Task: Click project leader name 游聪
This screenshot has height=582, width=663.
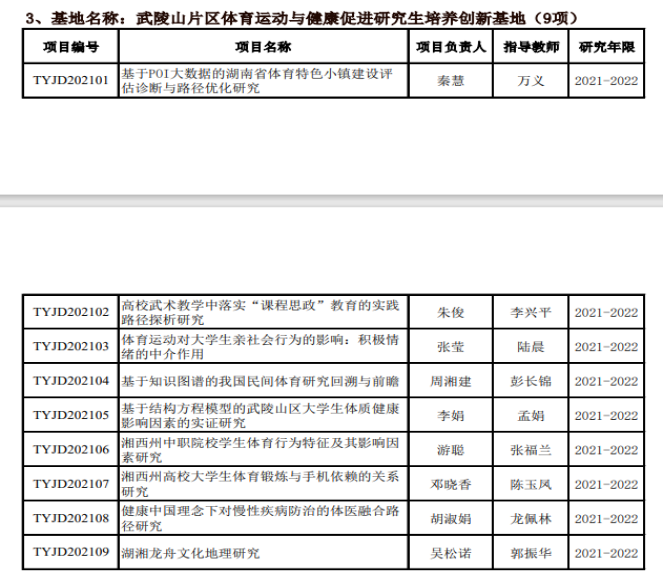Action: (x=451, y=450)
